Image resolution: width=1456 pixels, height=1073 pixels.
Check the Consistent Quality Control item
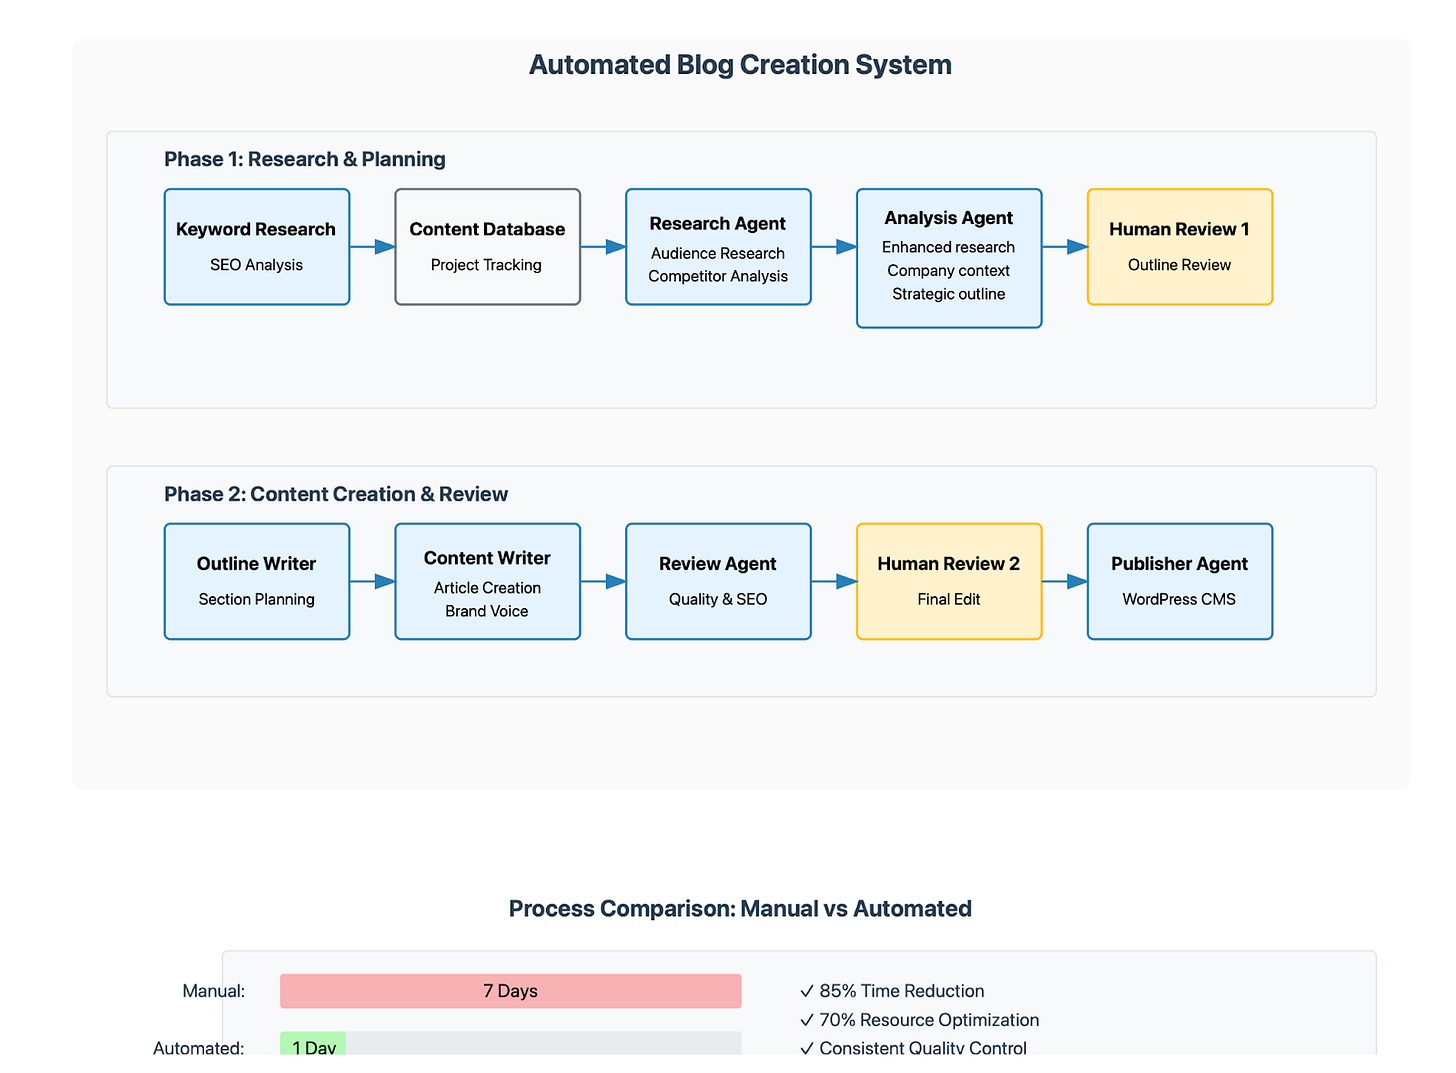(912, 1048)
